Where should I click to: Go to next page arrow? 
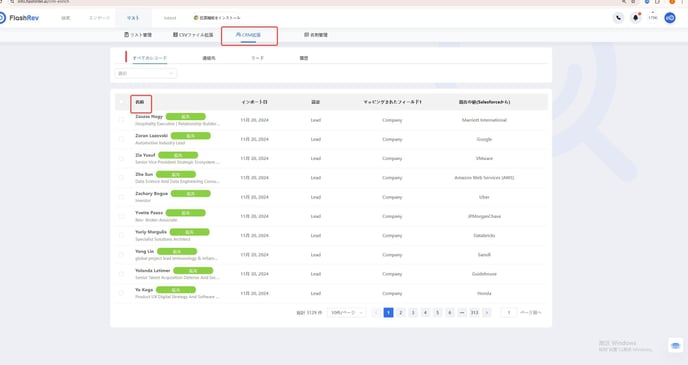click(x=487, y=312)
